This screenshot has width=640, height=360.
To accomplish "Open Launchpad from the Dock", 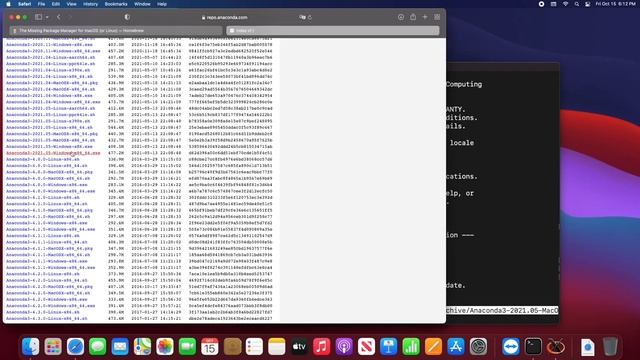I will coord(53,347).
